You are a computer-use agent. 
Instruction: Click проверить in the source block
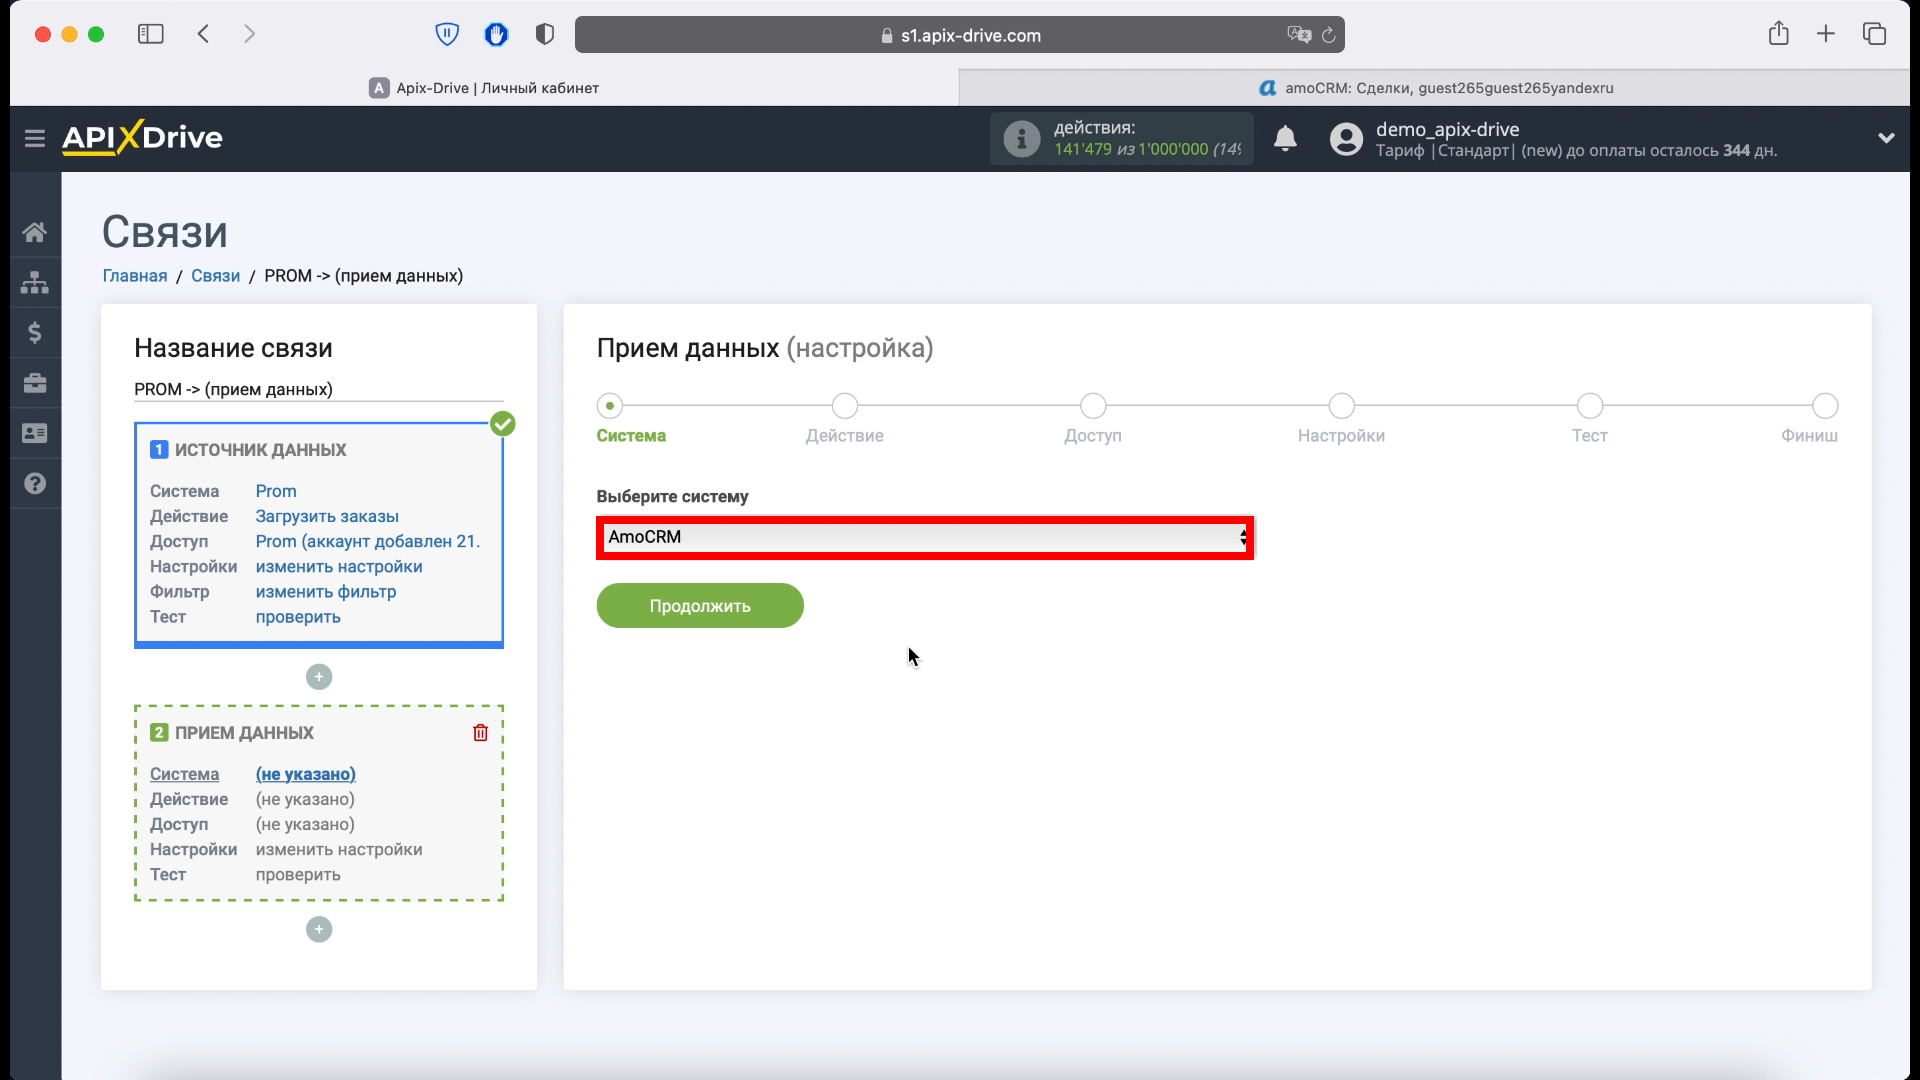[x=298, y=617]
